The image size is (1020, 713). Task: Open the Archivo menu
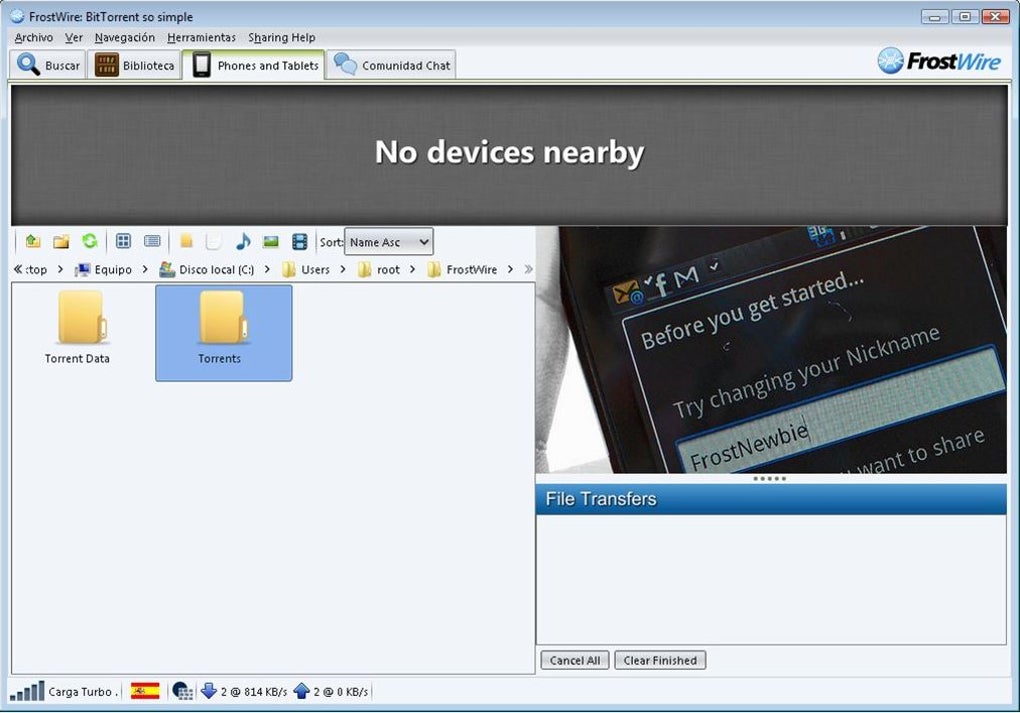tap(34, 38)
